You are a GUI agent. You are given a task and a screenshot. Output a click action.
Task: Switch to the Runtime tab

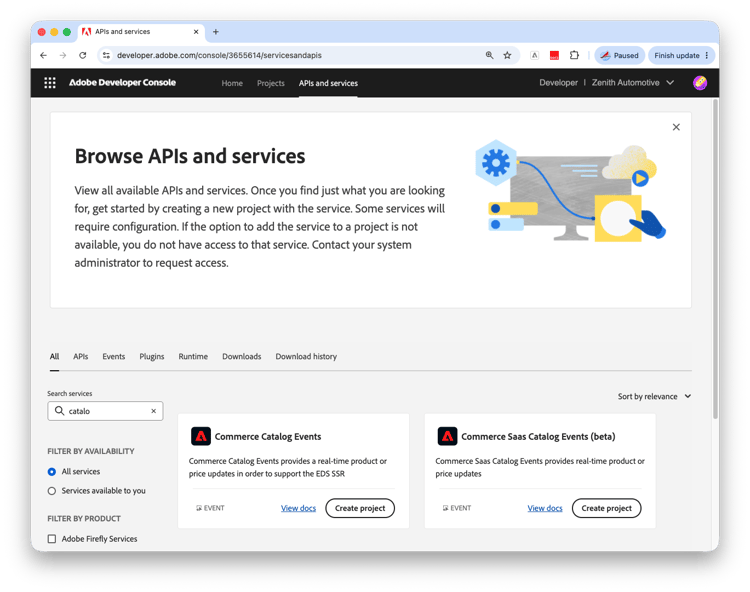pyautogui.click(x=193, y=357)
